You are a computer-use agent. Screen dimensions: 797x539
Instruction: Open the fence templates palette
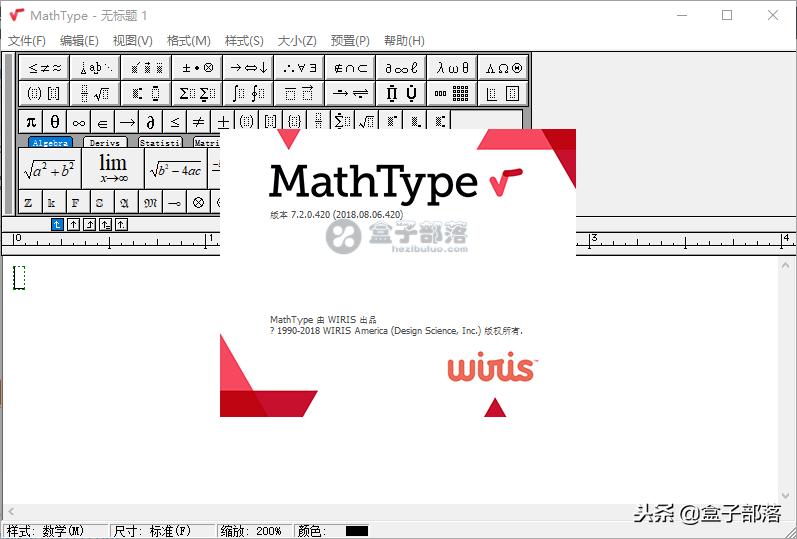click(44, 93)
